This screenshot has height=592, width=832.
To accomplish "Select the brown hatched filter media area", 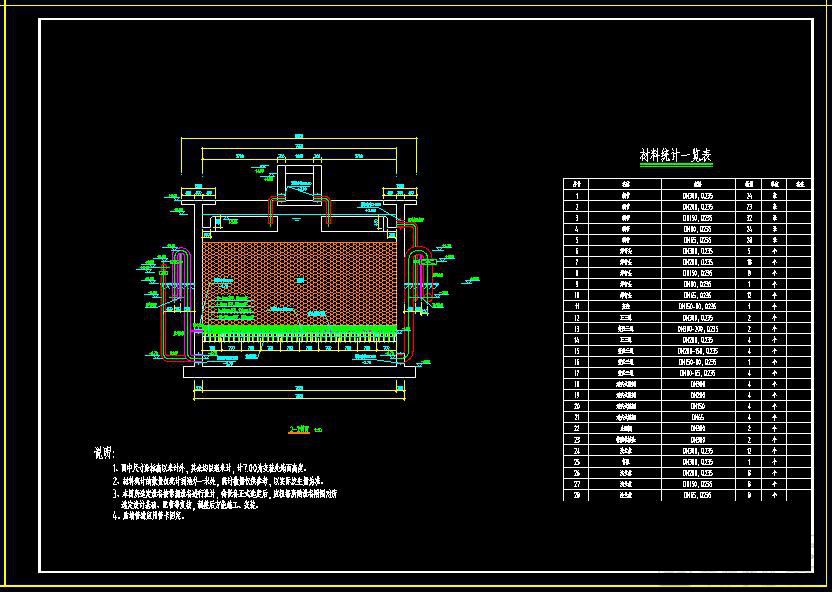I will (300, 283).
